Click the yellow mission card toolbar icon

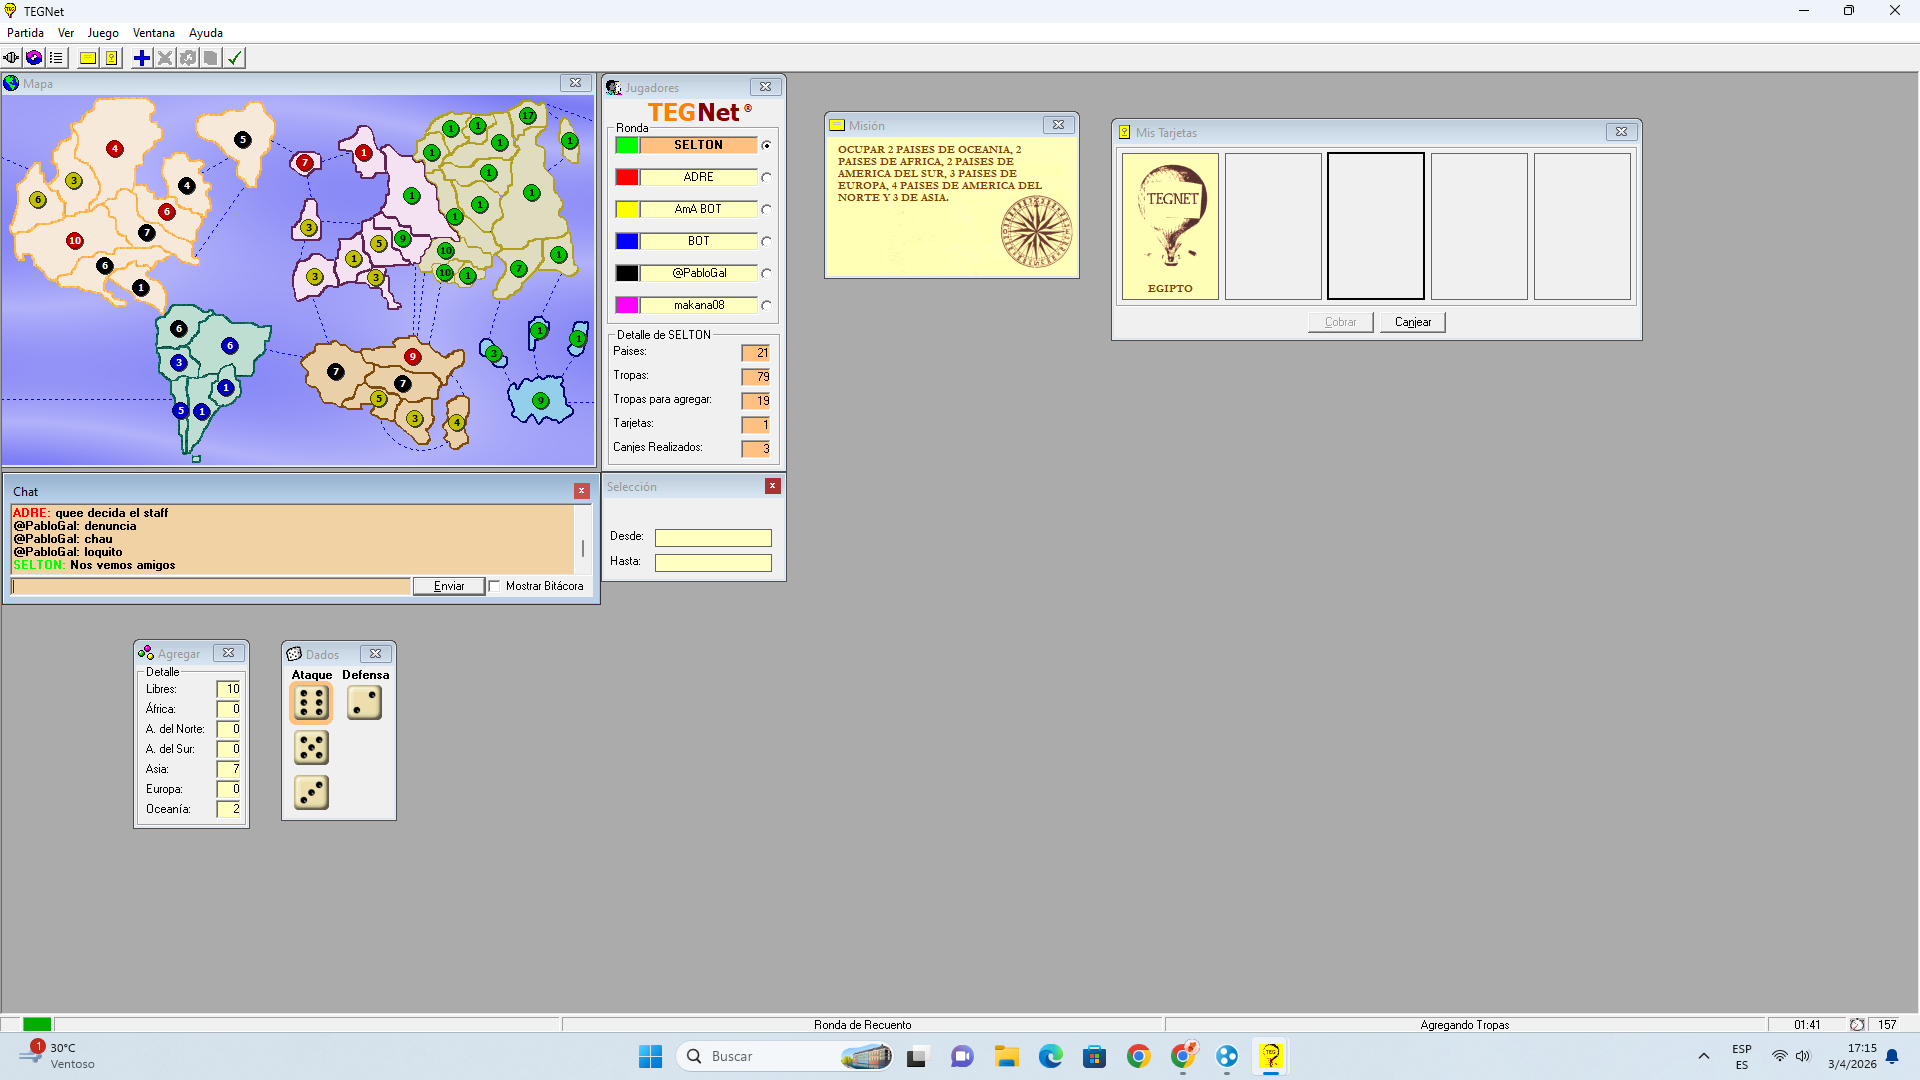[x=88, y=58]
